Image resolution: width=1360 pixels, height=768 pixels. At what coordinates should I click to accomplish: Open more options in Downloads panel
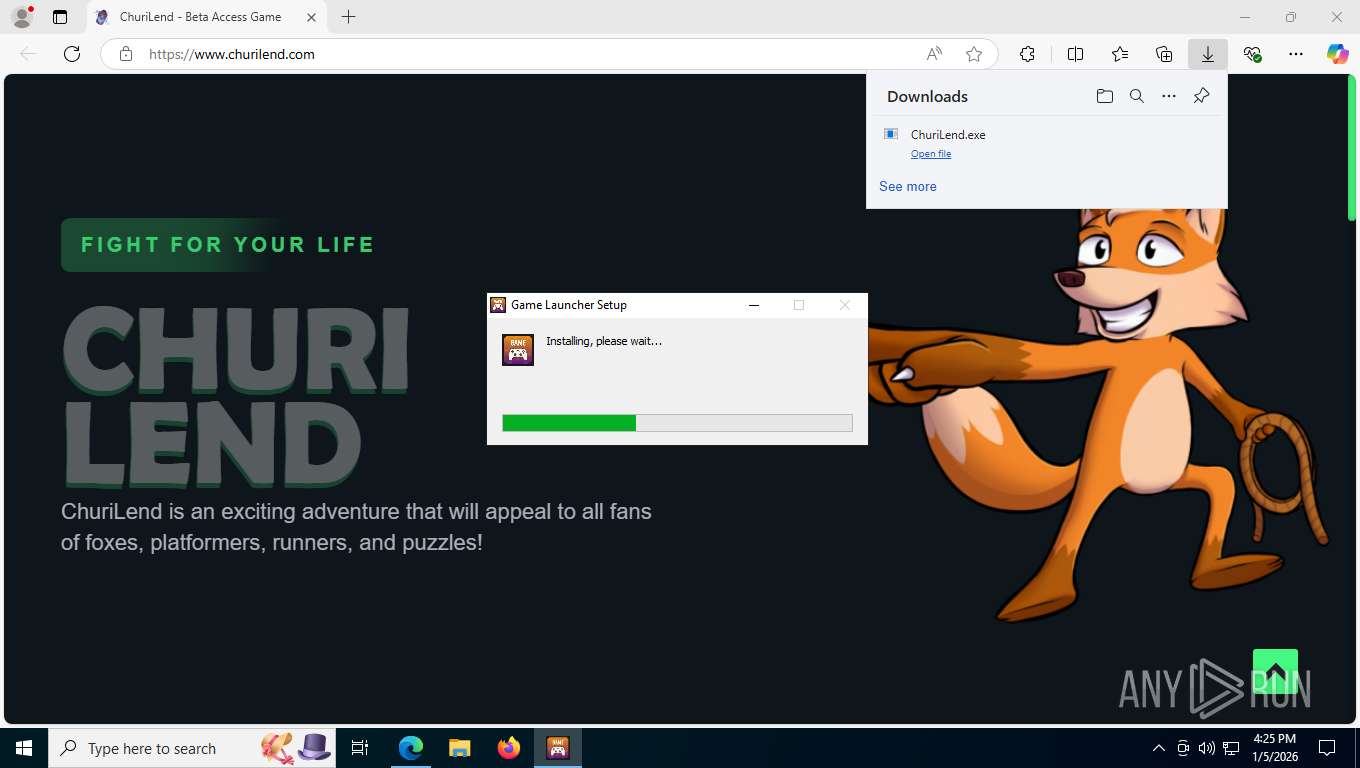coord(1169,96)
